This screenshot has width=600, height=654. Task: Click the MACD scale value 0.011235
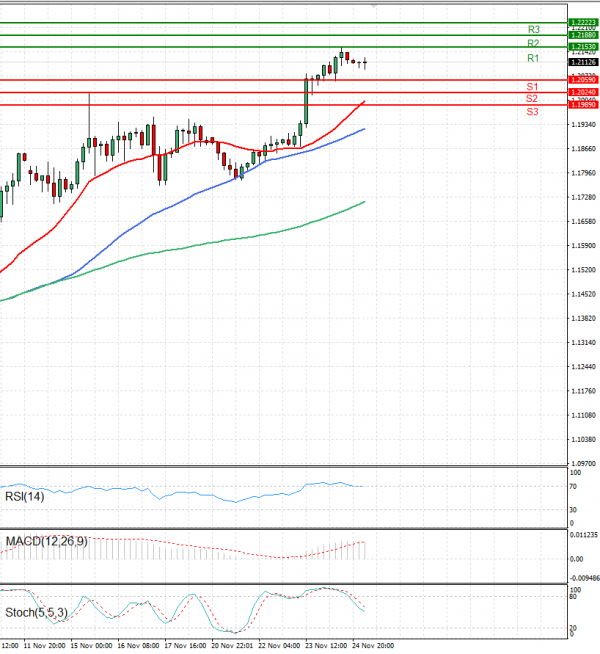[x=584, y=535]
